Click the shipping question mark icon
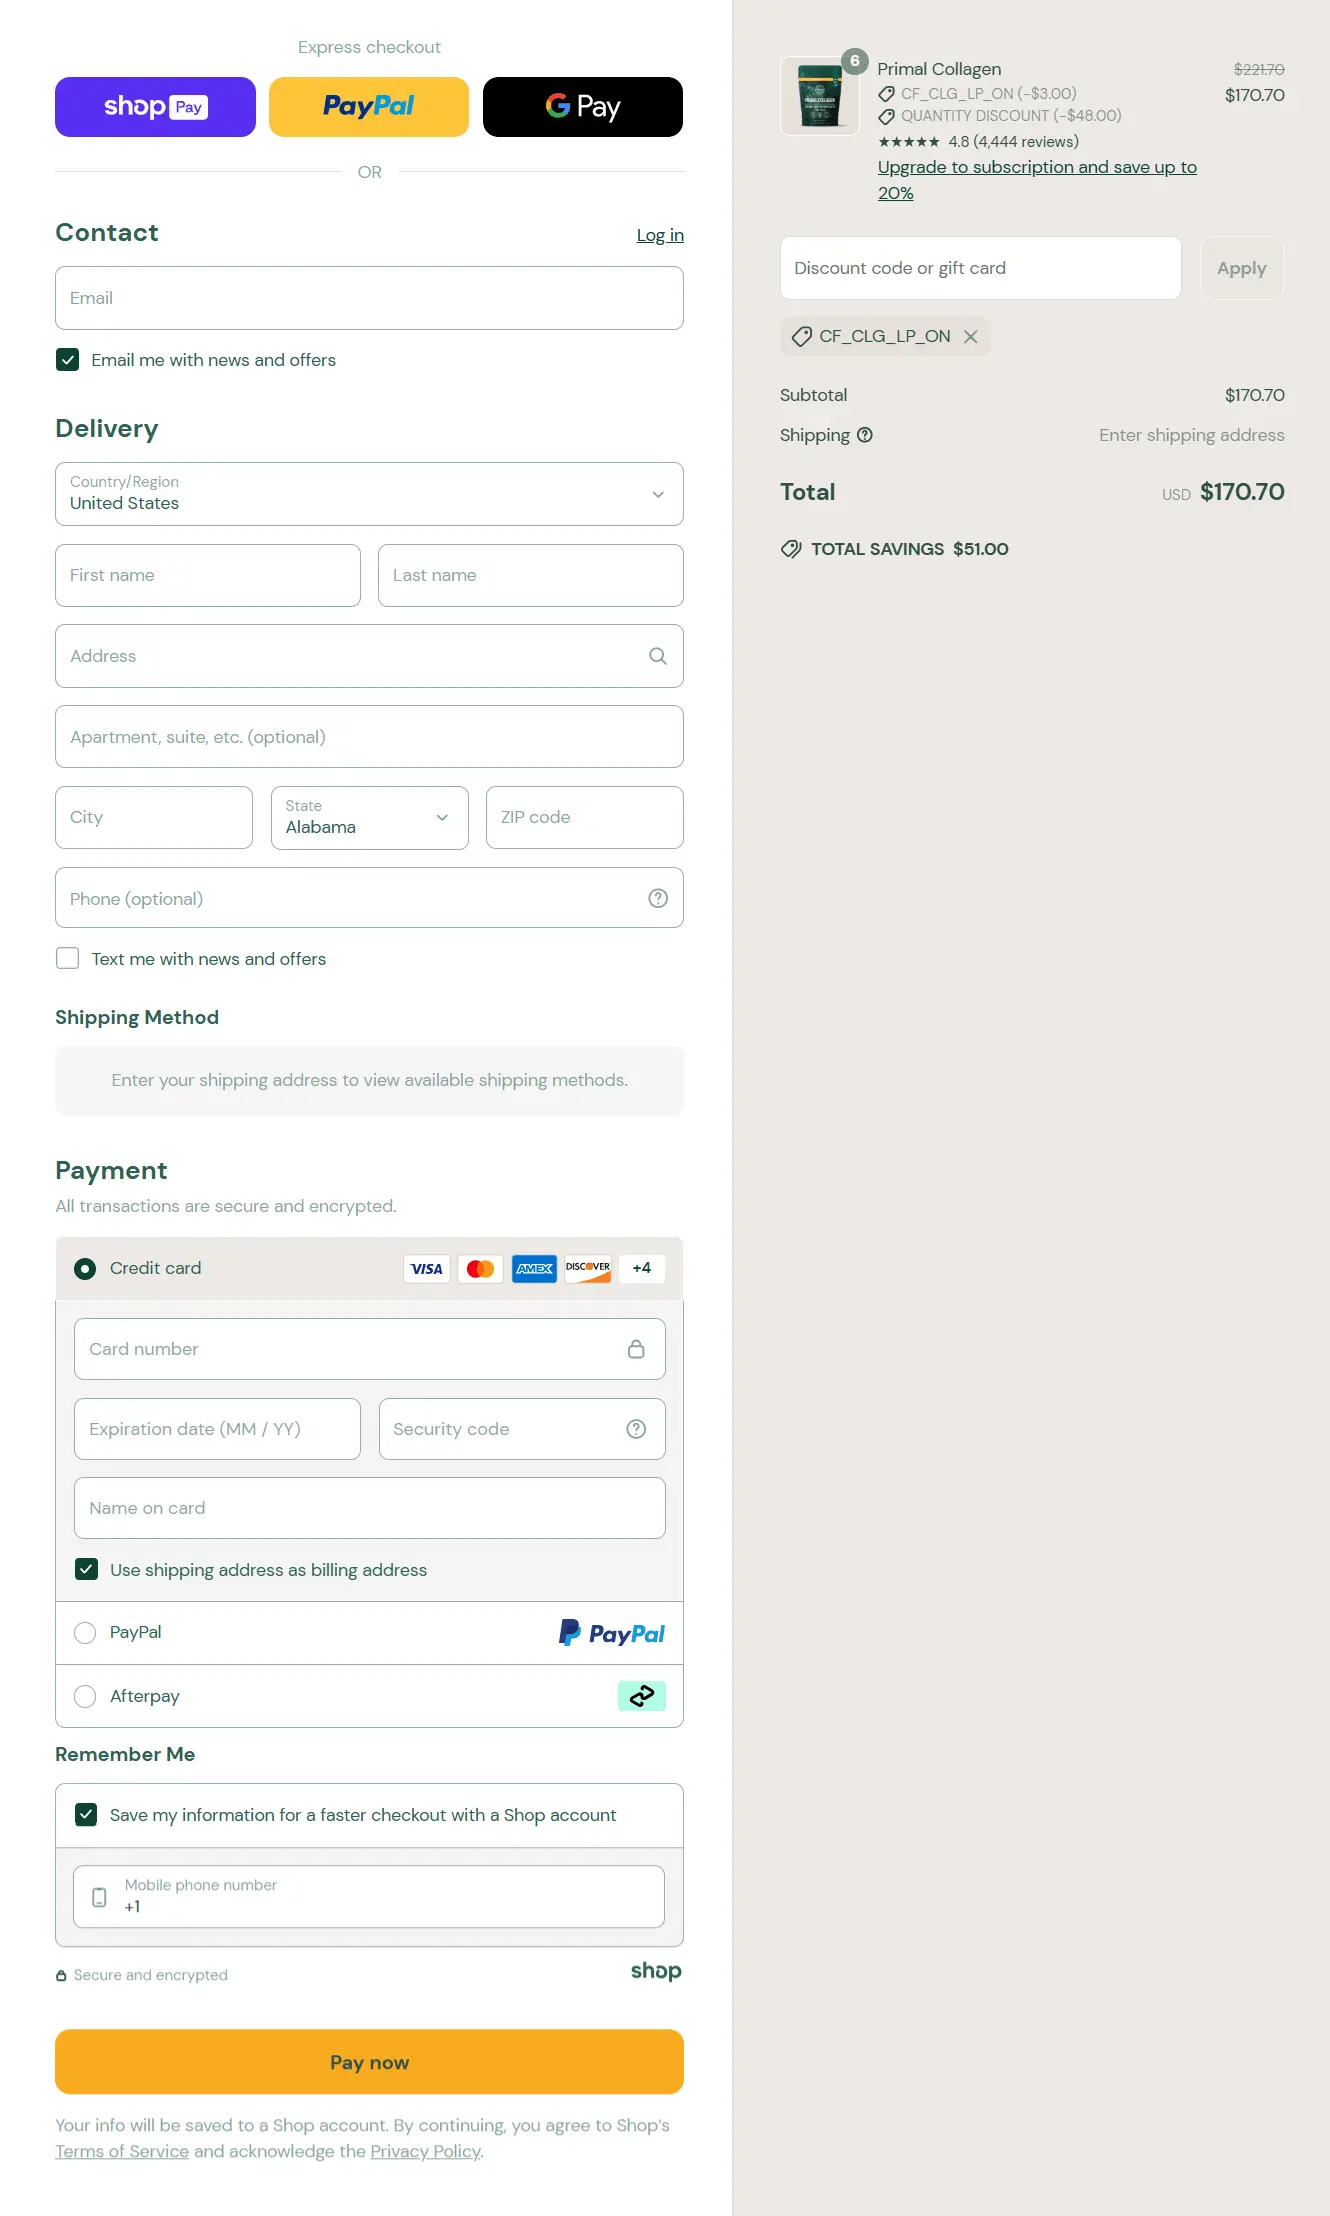The height and width of the screenshot is (2216, 1330). click(866, 435)
